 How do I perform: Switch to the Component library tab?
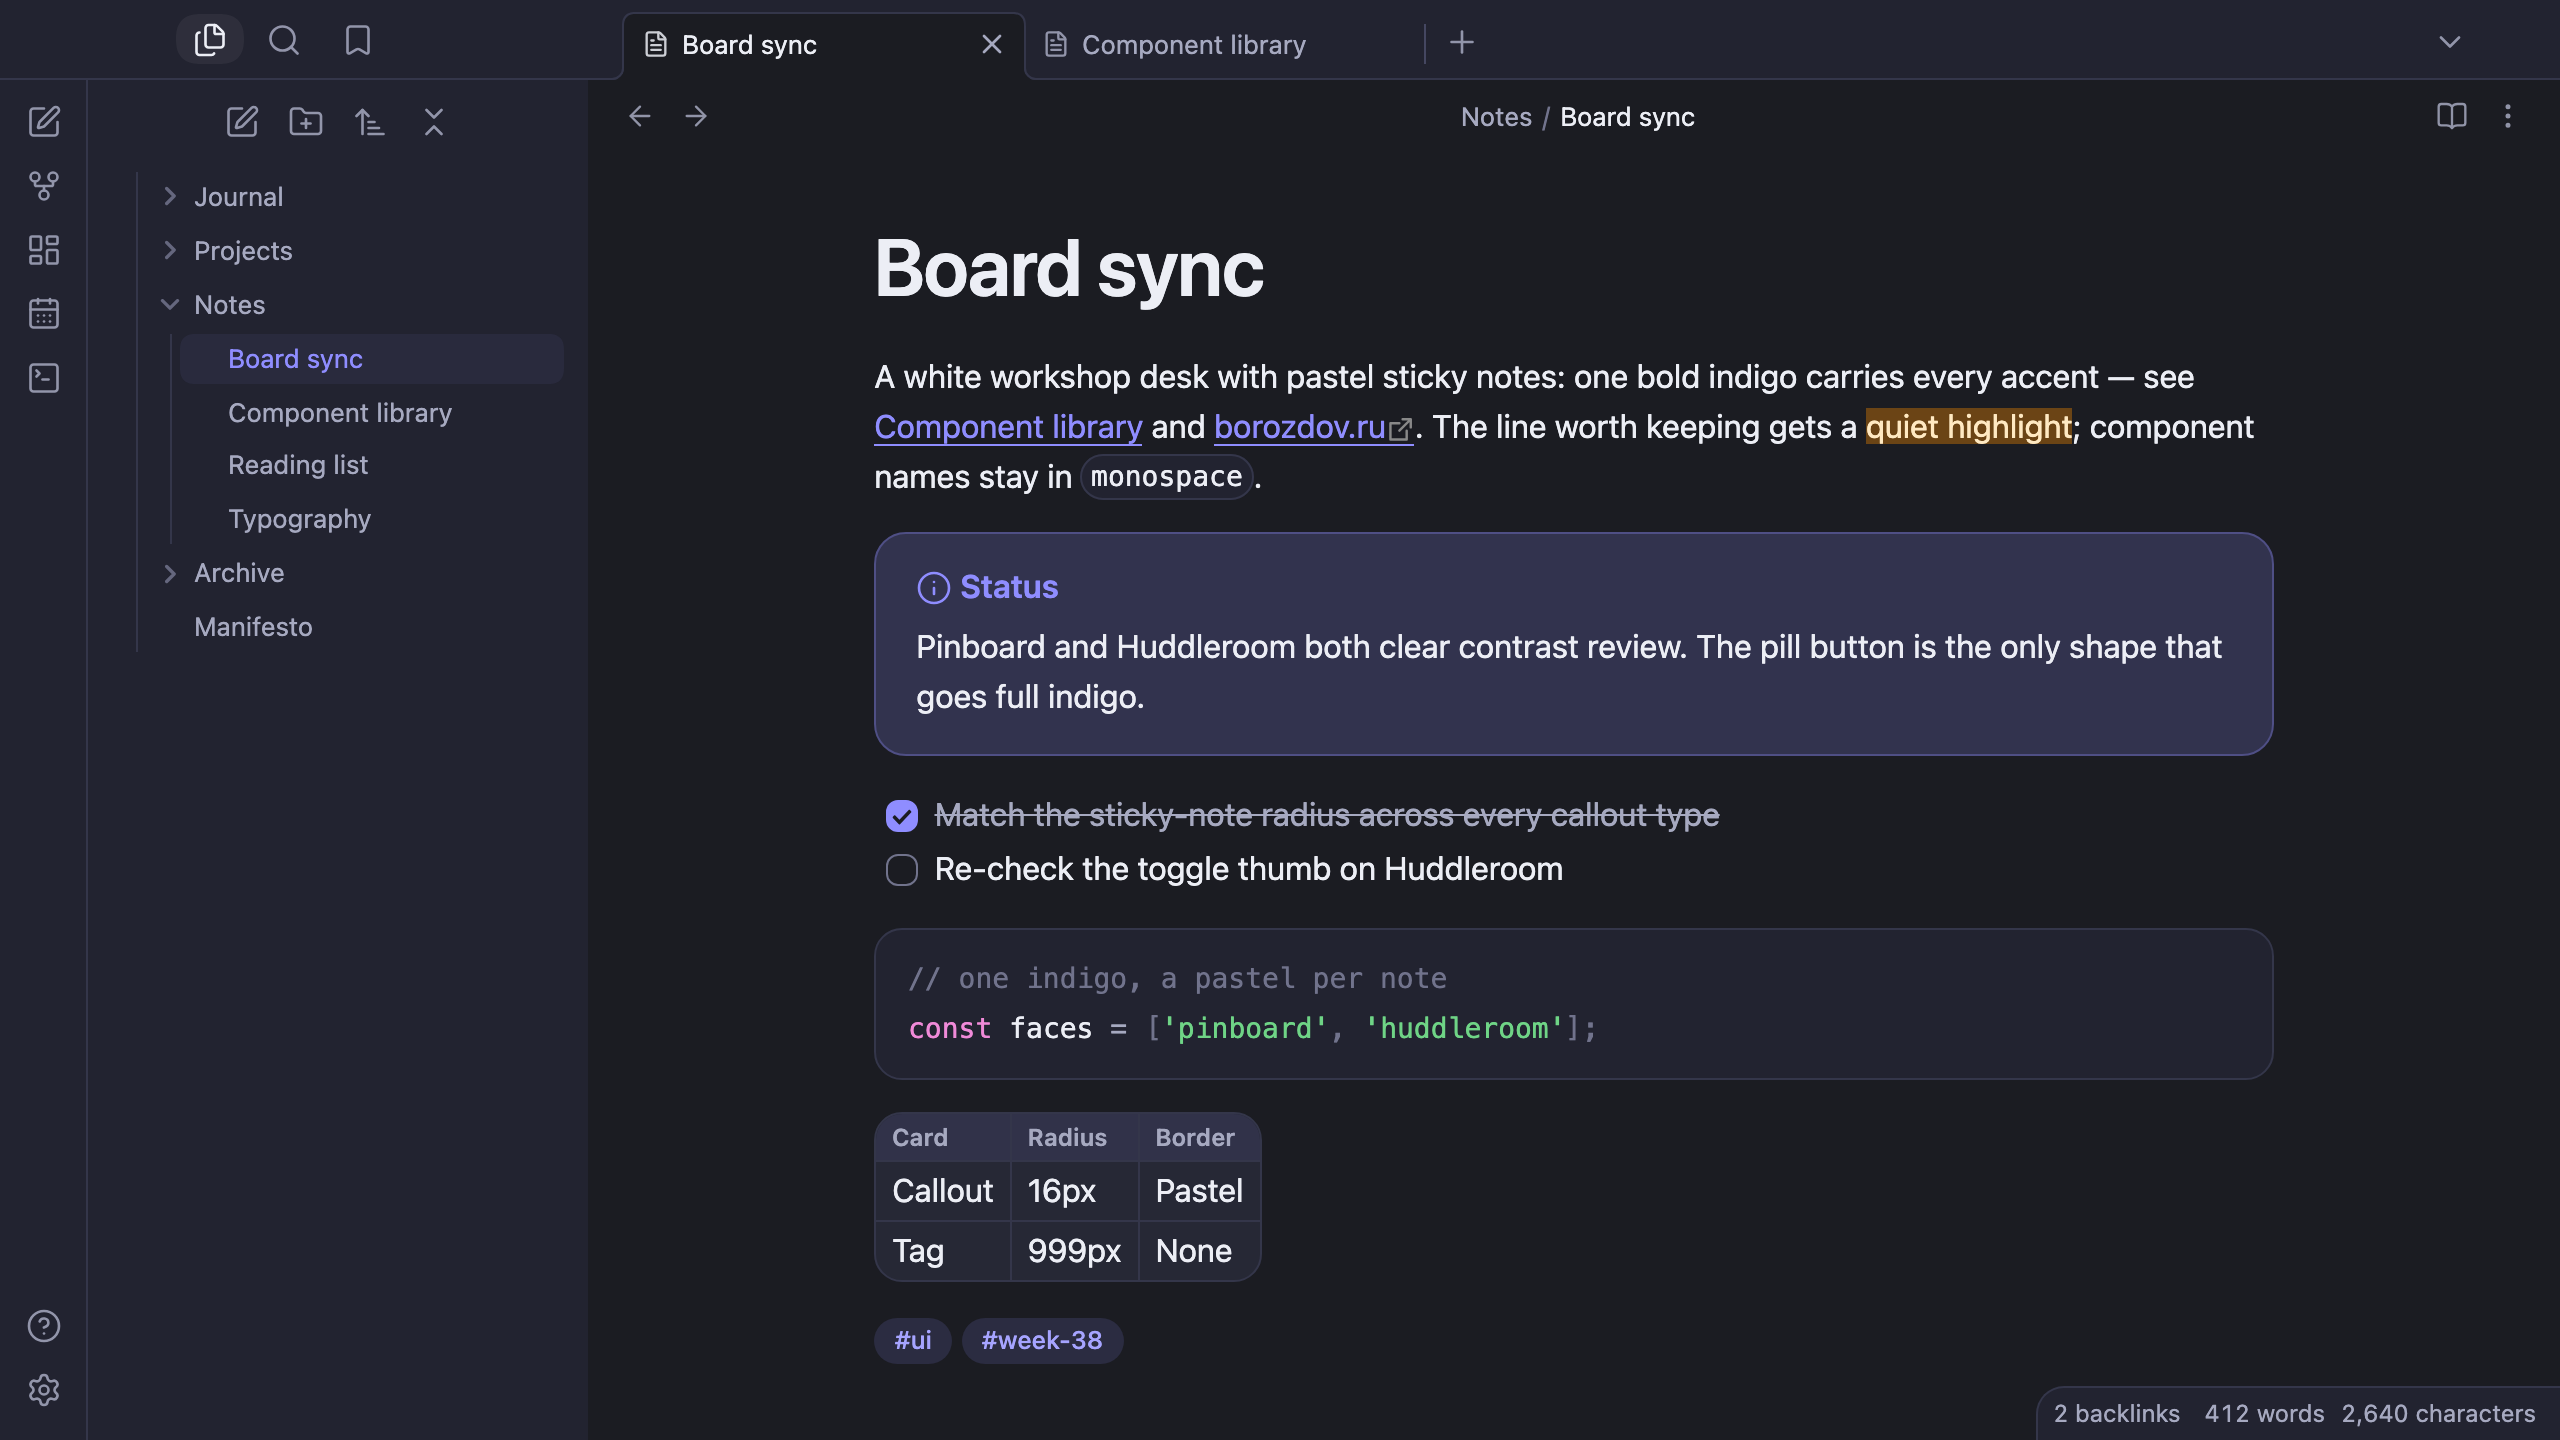[x=1224, y=45]
